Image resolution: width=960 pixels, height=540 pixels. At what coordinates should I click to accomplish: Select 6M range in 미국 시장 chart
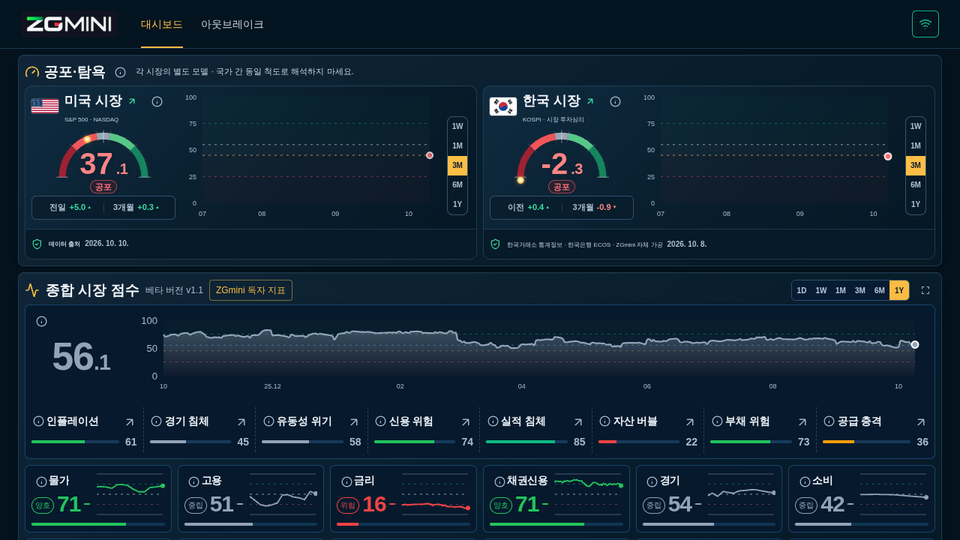pos(457,185)
